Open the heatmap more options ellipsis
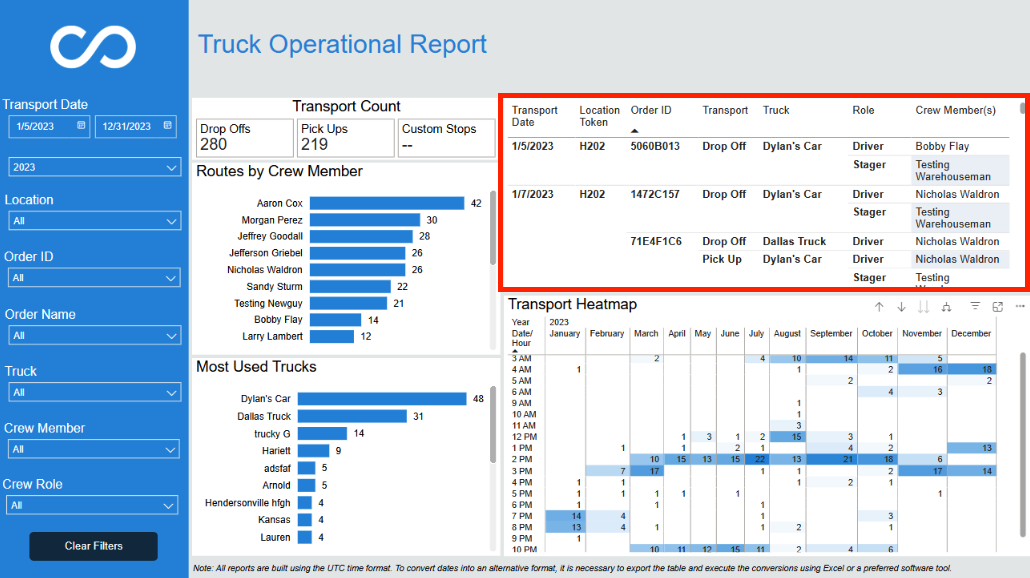This screenshot has width=1030, height=578. pyautogui.click(x=1019, y=306)
